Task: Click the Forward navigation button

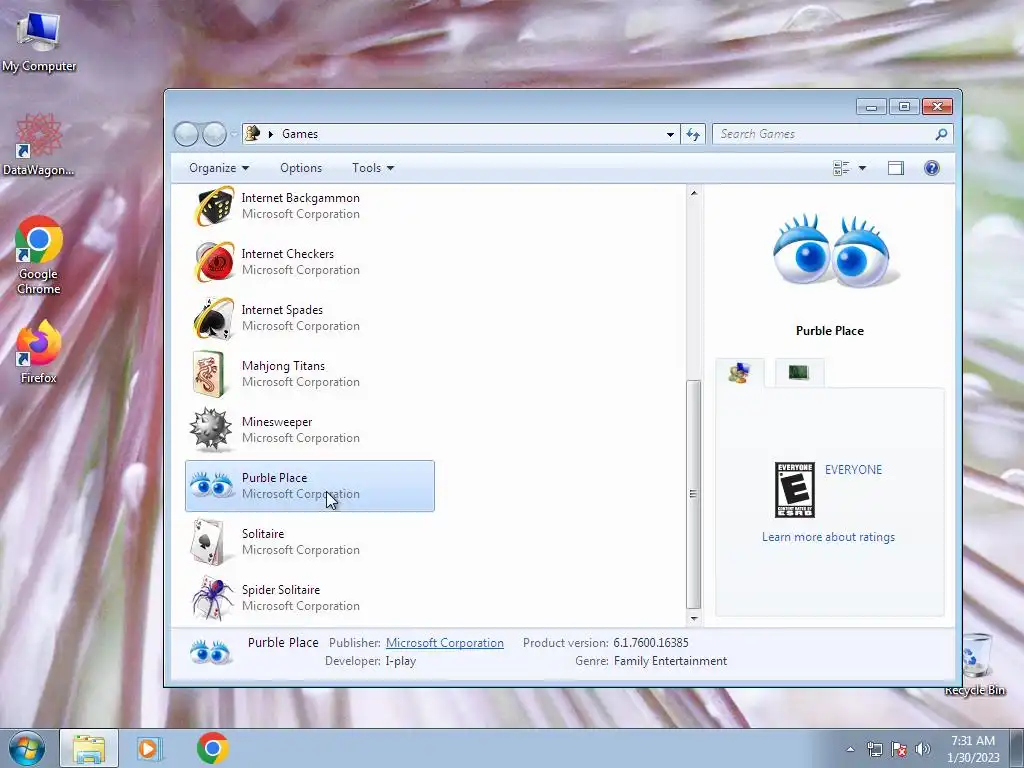Action: click(214, 134)
